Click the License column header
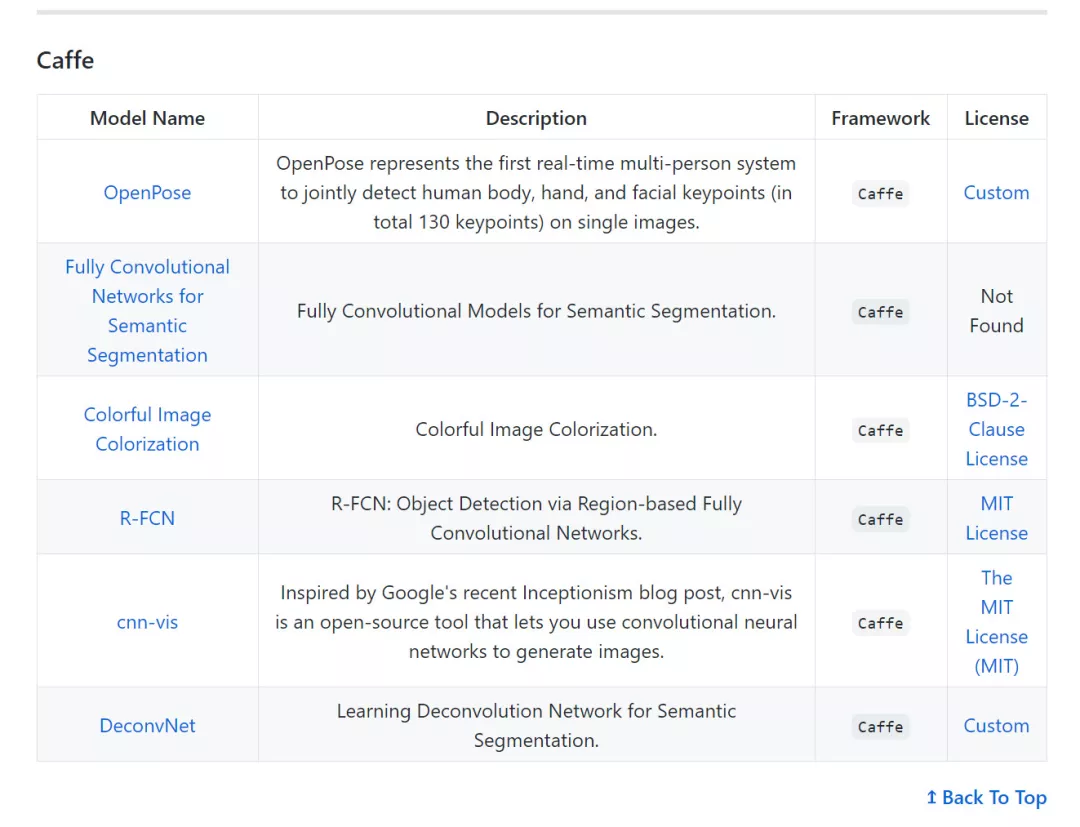 [x=996, y=118]
